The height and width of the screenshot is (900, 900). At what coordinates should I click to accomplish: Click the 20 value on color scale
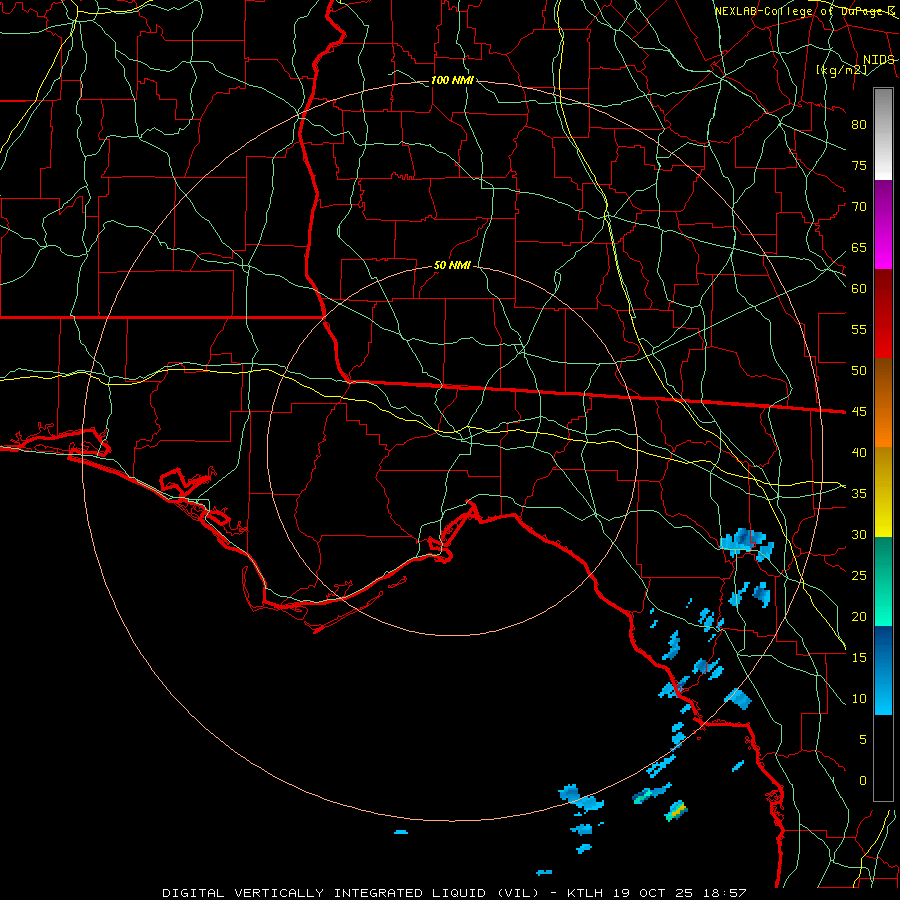click(x=859, y=616)
